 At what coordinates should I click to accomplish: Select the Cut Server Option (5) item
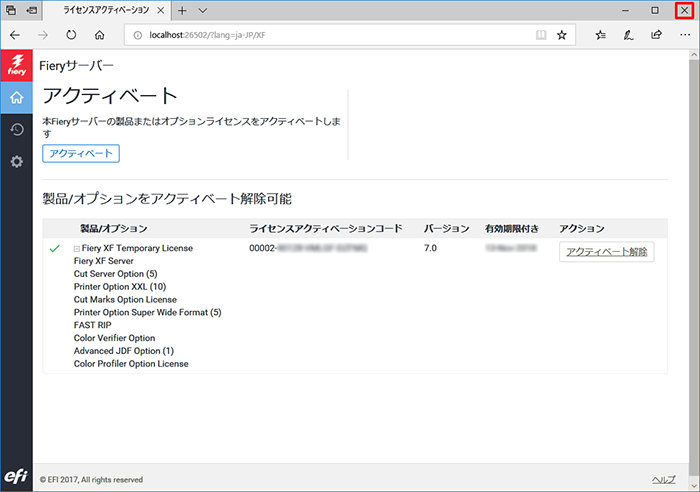pyautogui.click(x=116, y=274)
